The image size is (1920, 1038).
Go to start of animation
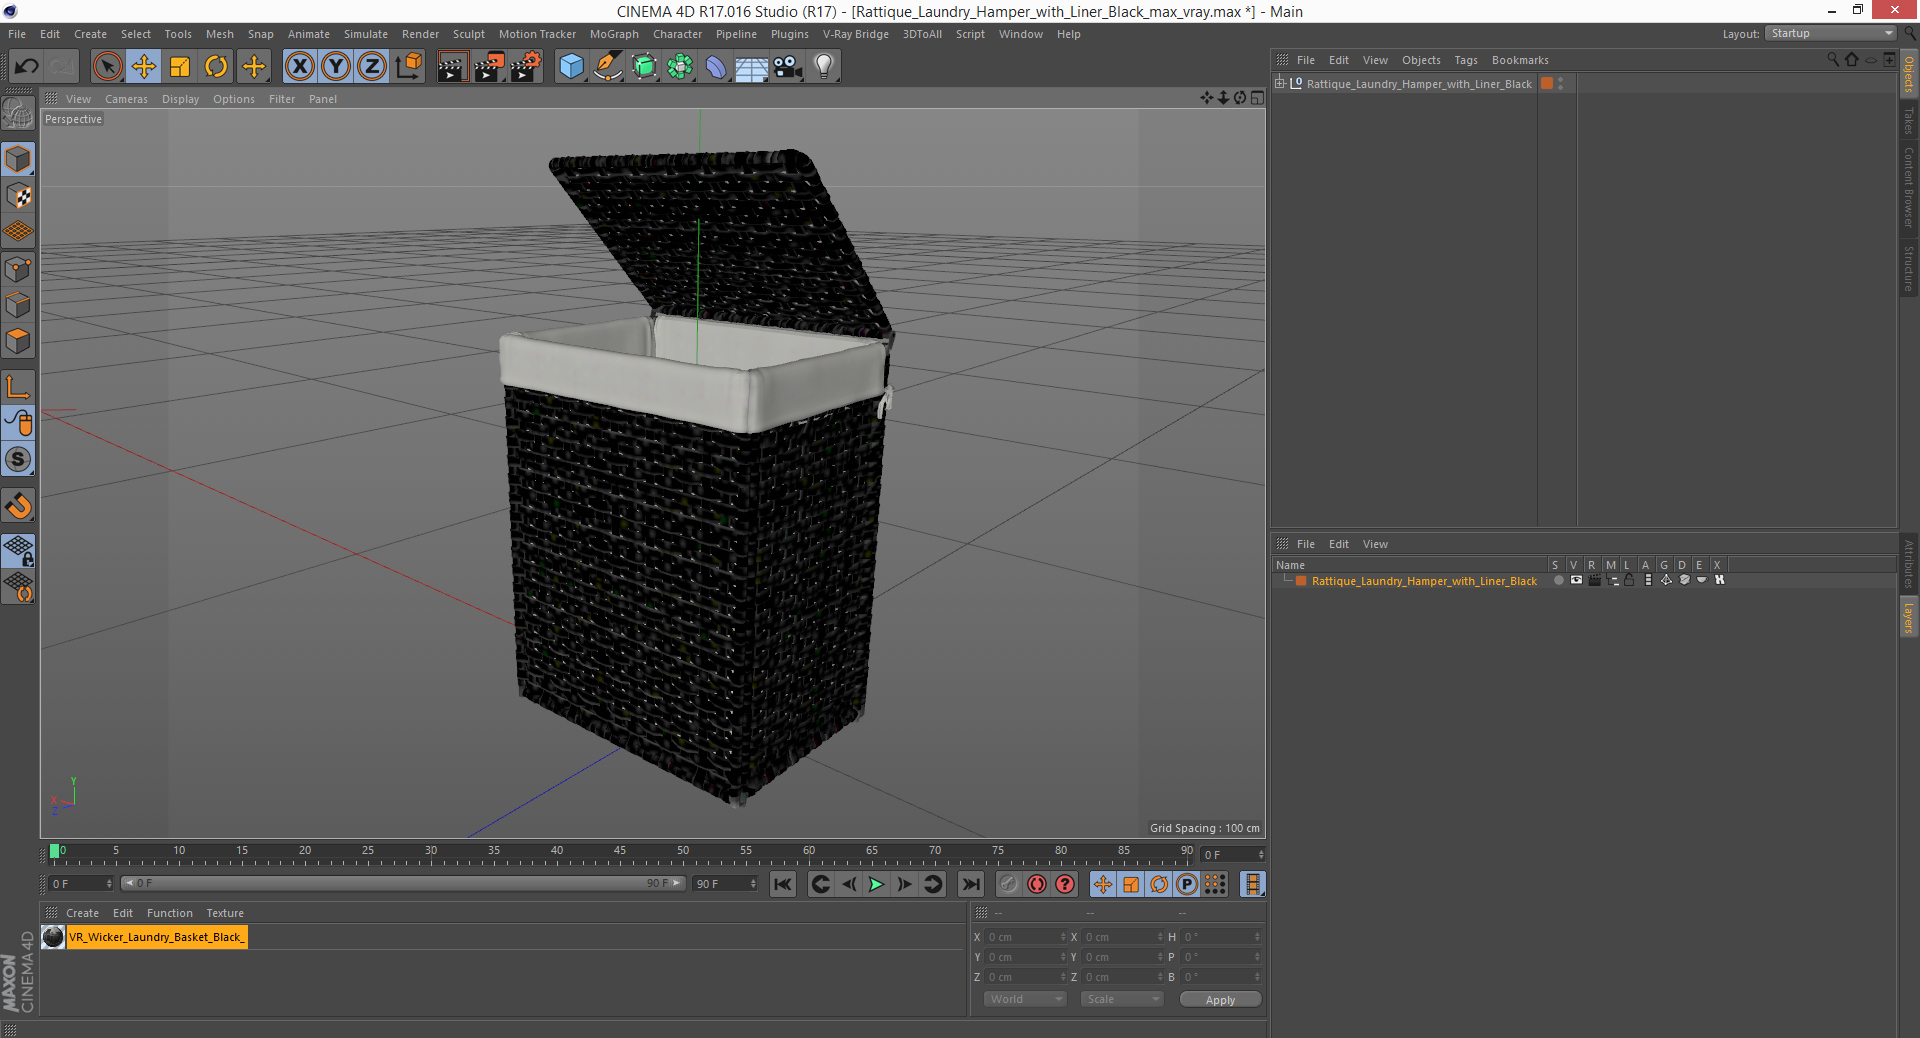pyautogui.click(x=782, y=884)
